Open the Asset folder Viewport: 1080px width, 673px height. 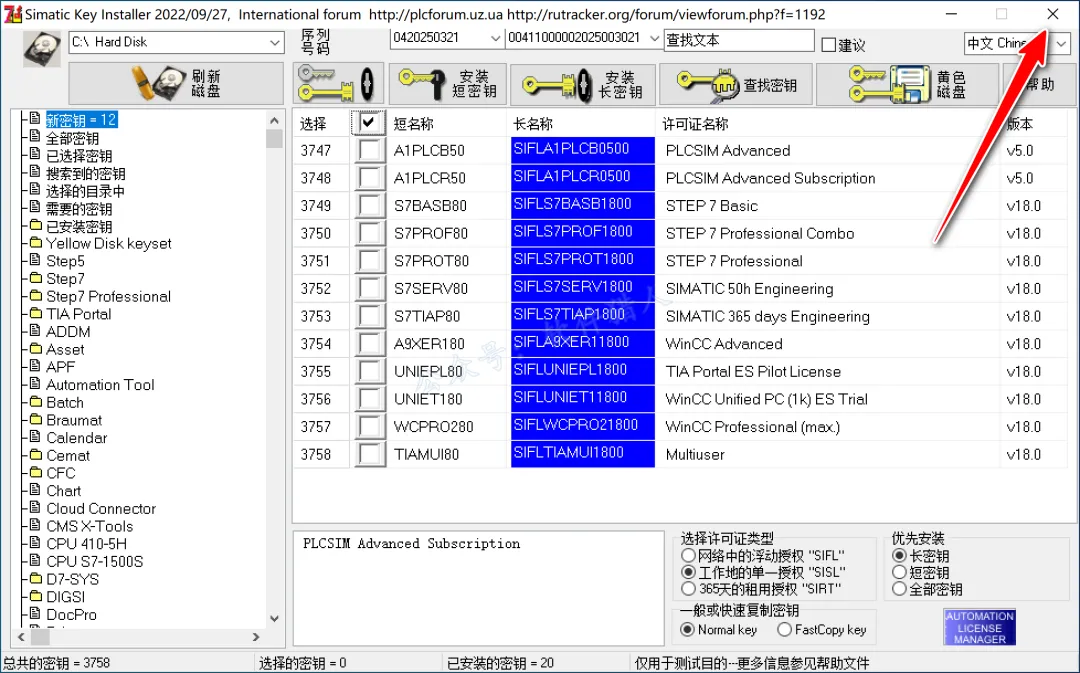tap(65, 349)
